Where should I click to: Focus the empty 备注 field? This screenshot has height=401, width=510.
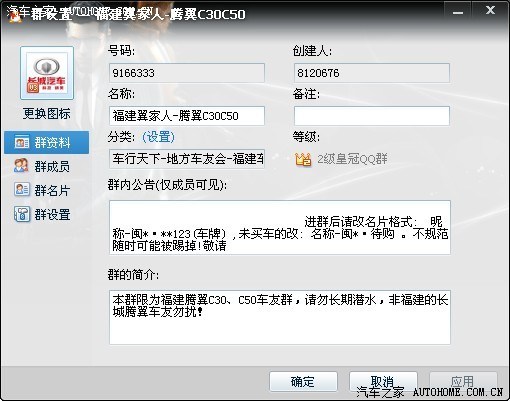(x=372, y=116)
